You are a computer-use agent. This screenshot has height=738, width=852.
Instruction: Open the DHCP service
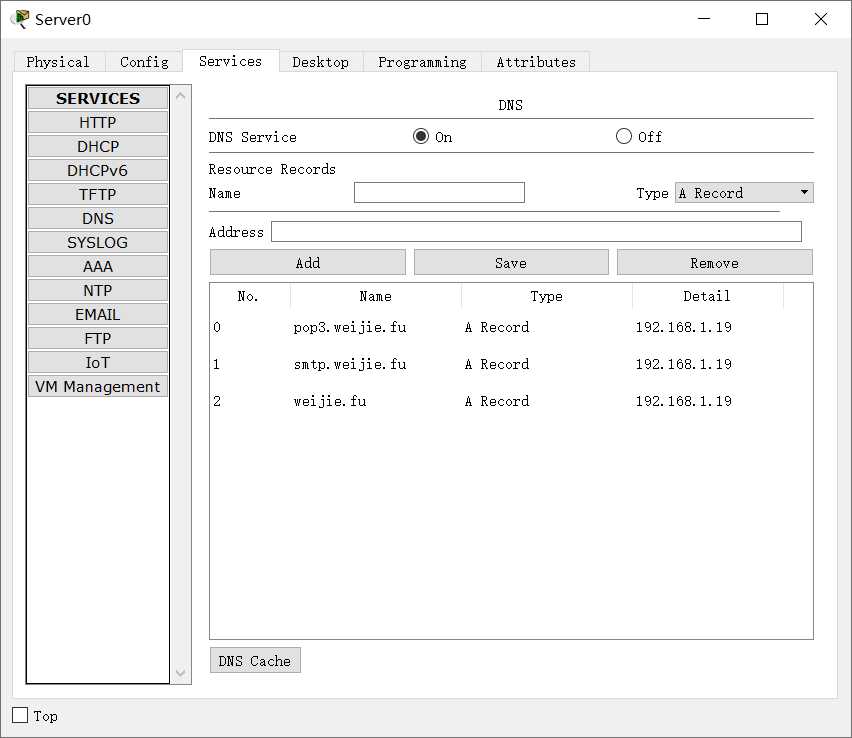click(98, 146)
